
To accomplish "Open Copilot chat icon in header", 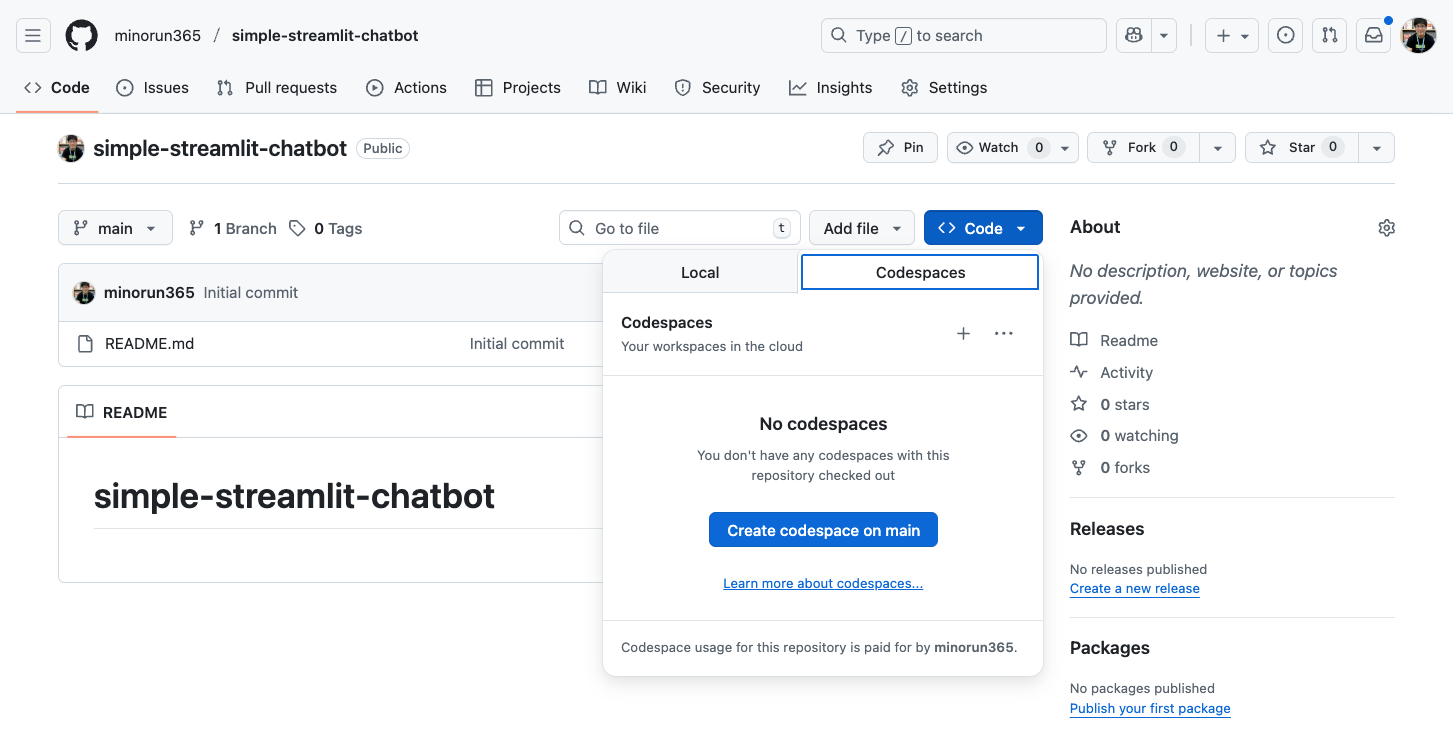I will (1133, 36).
